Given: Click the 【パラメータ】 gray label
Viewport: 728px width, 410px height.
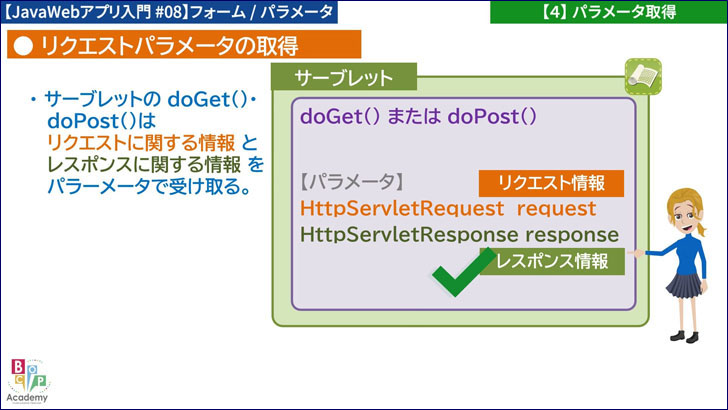Looking at the screenshot, I should tap(351, 183).
